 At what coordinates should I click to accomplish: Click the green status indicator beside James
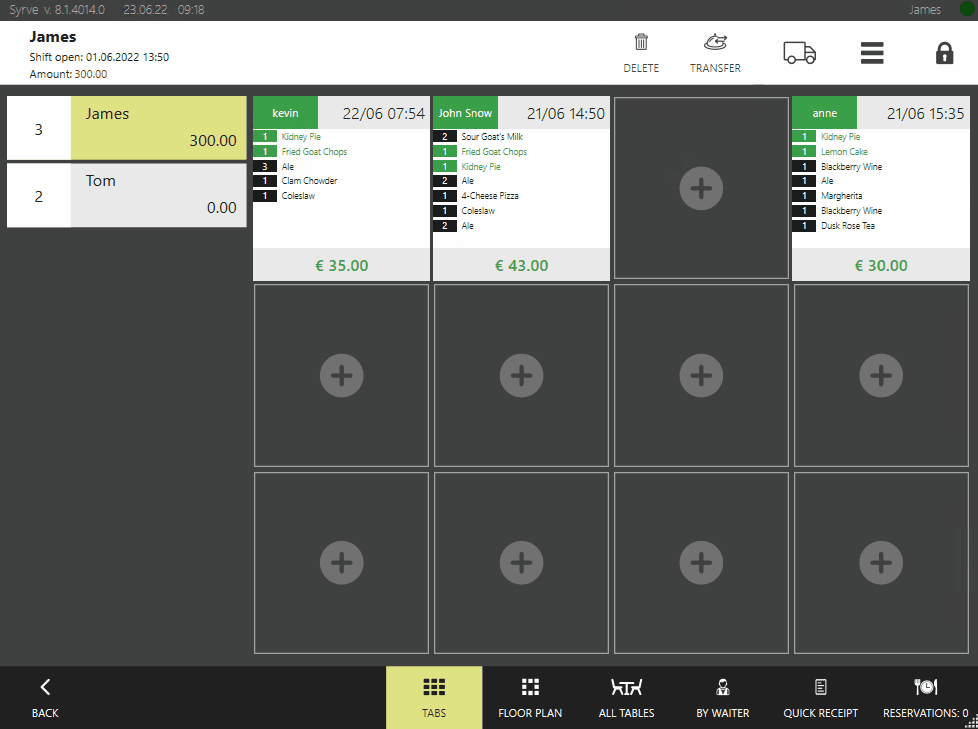(x=966, y=9)
